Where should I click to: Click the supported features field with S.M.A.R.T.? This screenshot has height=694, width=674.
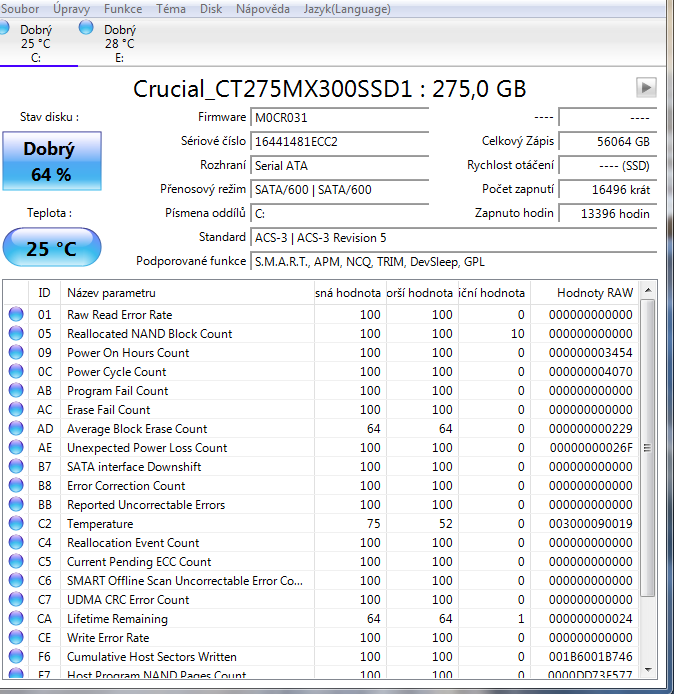point(454,262)
